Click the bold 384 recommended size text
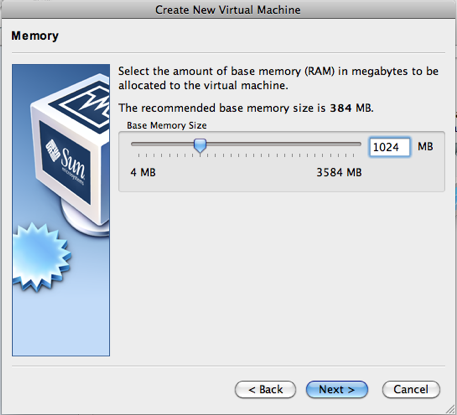The image size is (457, 415). point(341,108)
